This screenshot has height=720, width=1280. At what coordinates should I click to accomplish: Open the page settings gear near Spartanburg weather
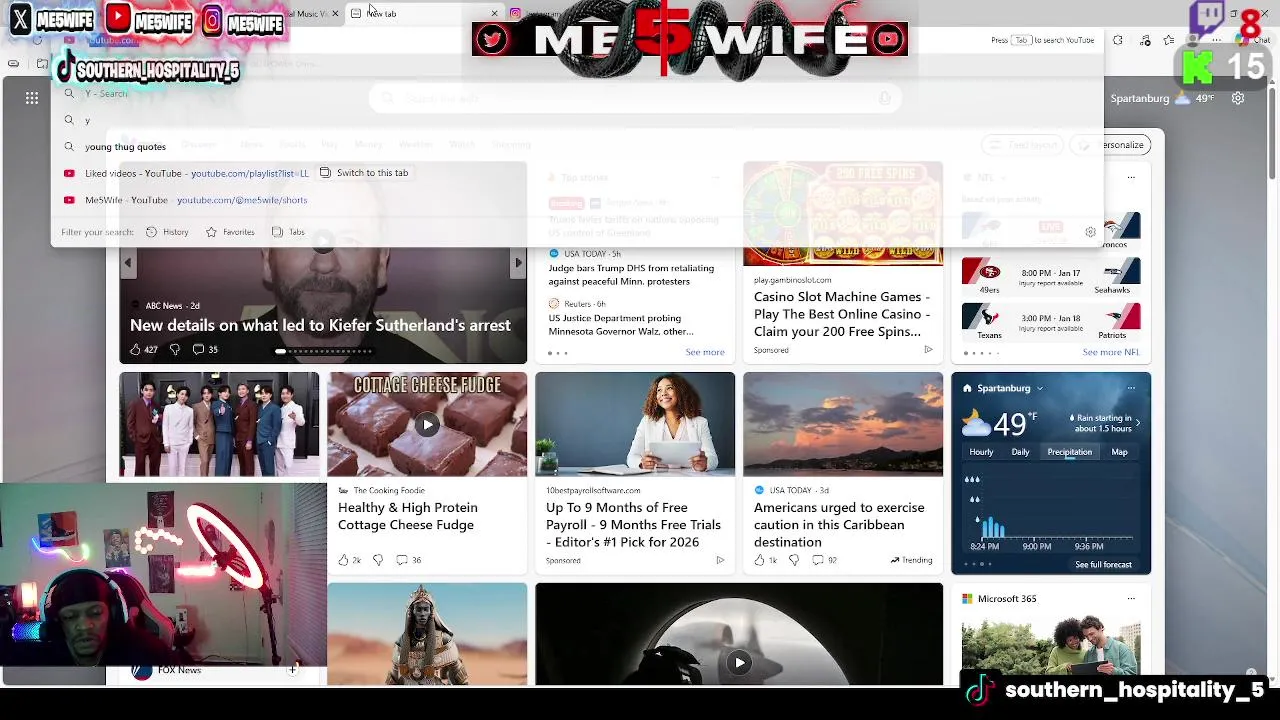click(x=1238, y=98)
